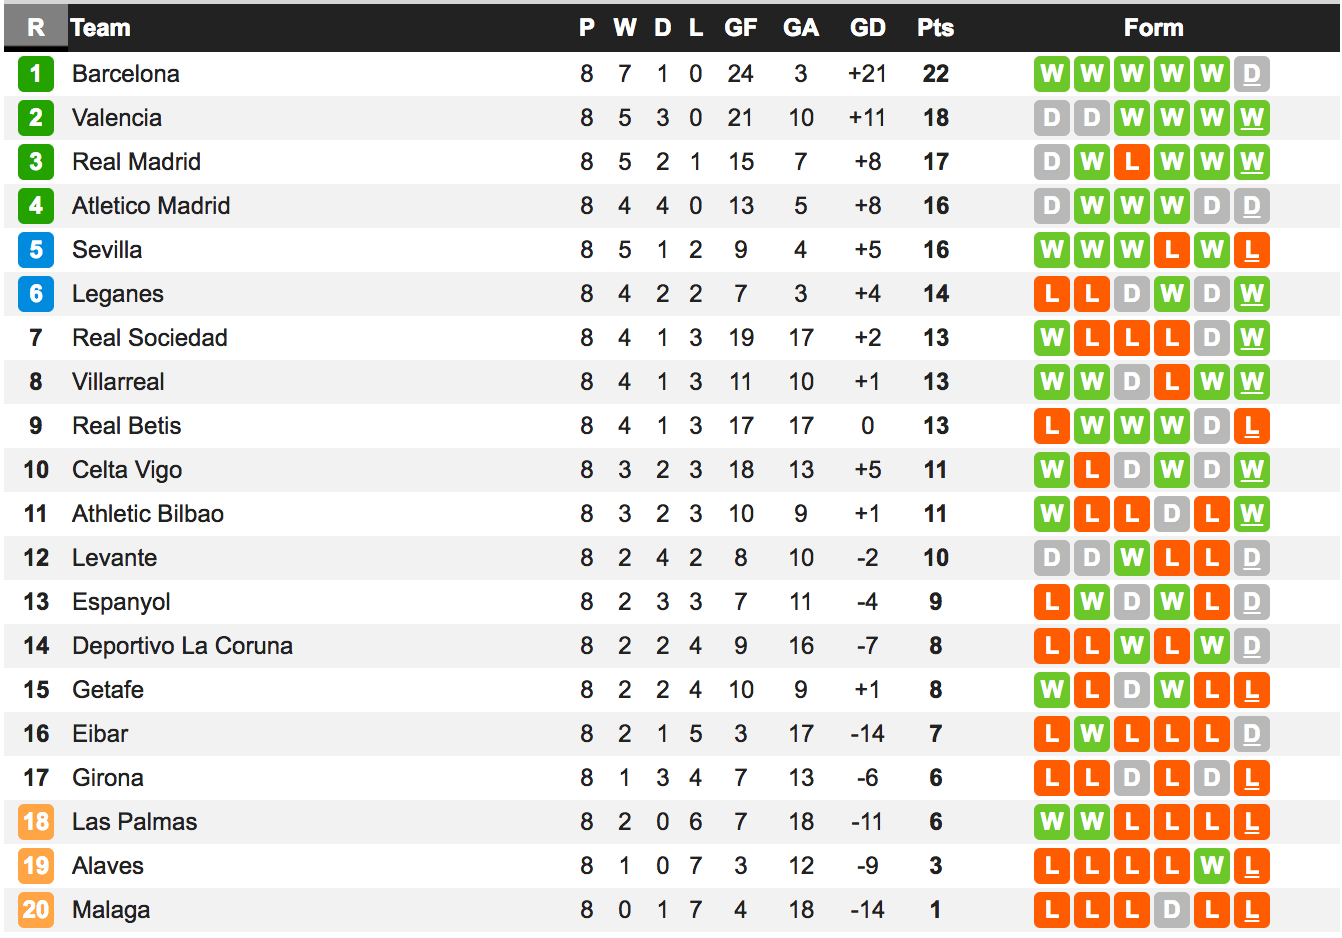Click the only W badge in Alaves's form

[1212, 866]
